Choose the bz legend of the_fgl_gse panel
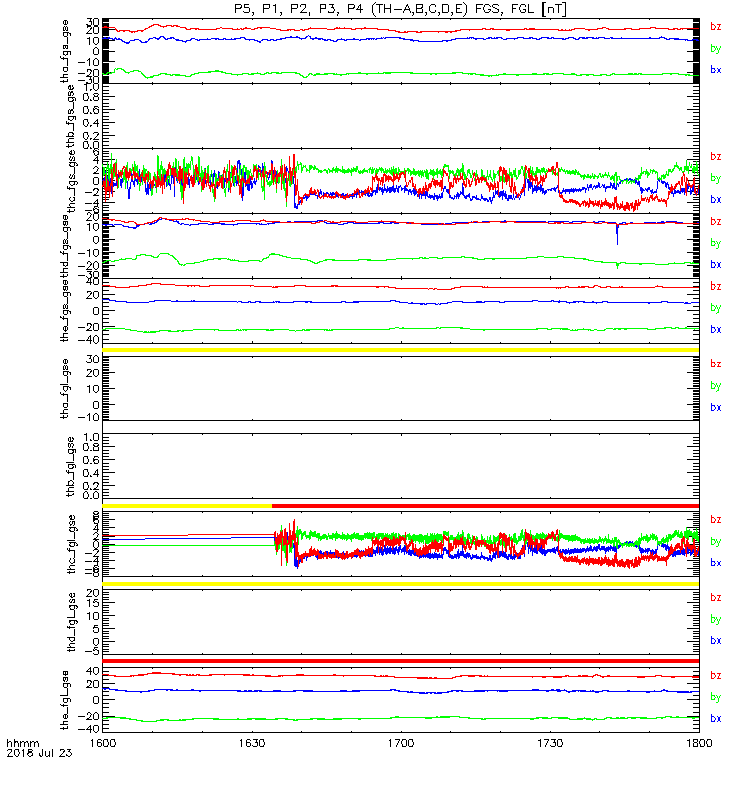 point(716,676)
